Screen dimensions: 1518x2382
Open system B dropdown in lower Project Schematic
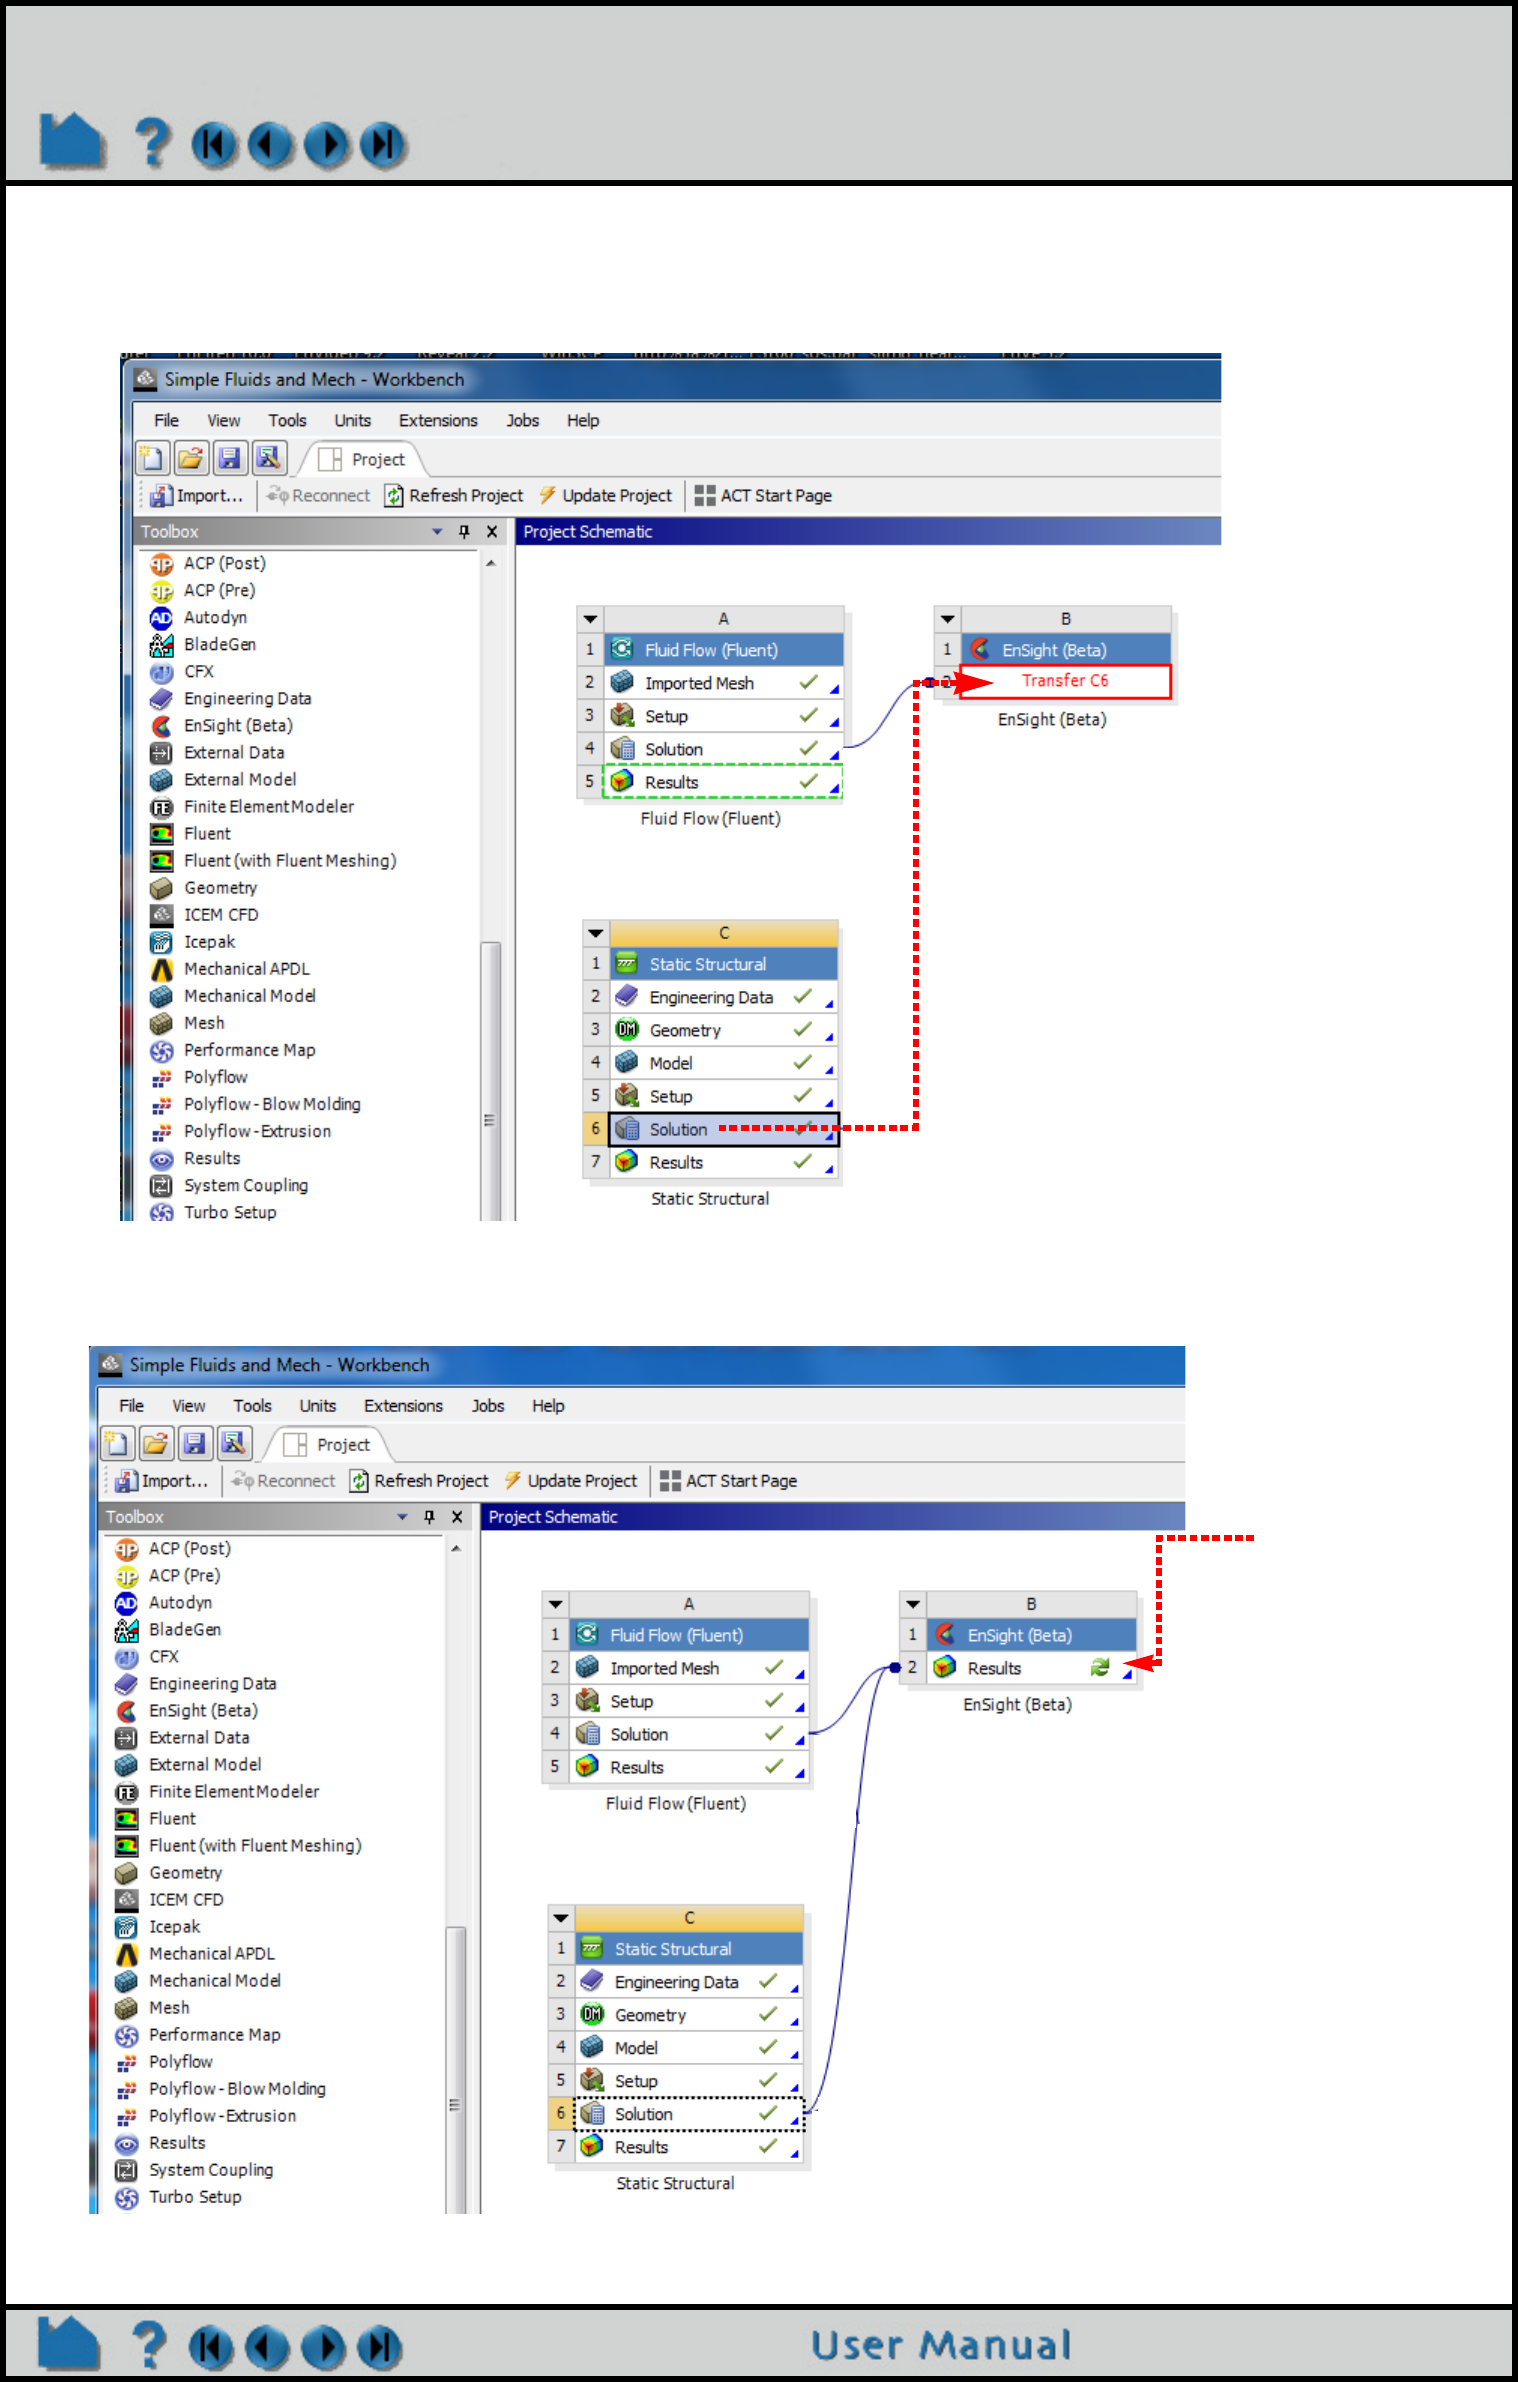(x=912, y=1604)
